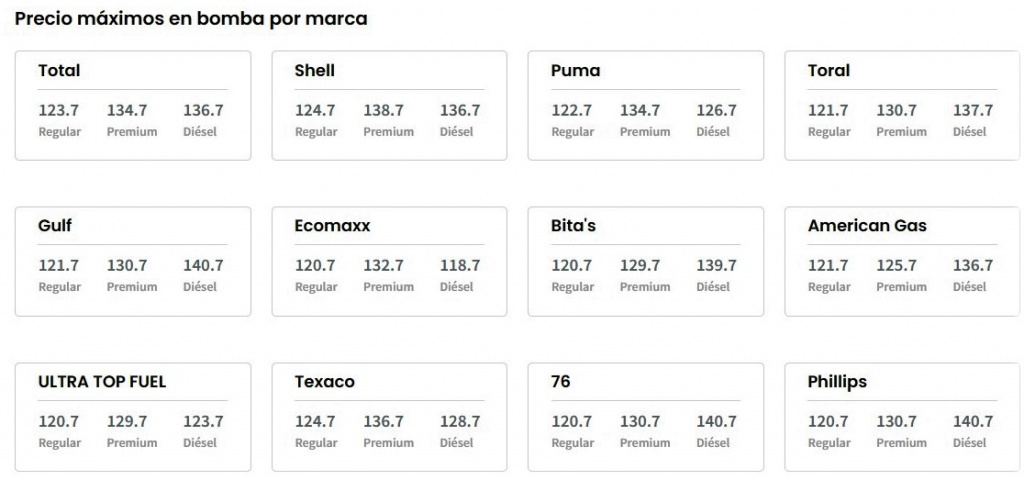The height and width of the screenshot is (480, 1024).
Task: Click Shell's Premium price of 138.7
Action: [x=383, y=111]
